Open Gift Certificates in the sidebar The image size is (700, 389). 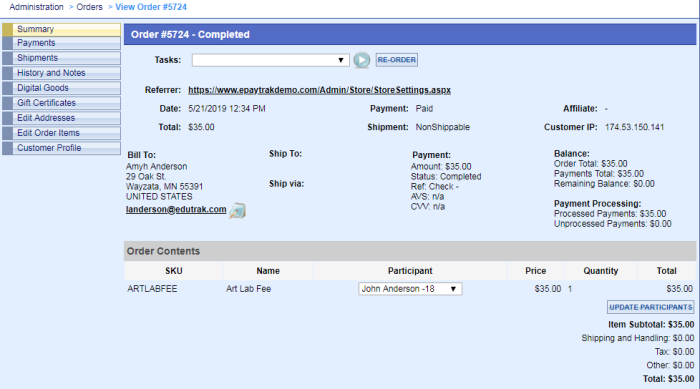[61, 103]
